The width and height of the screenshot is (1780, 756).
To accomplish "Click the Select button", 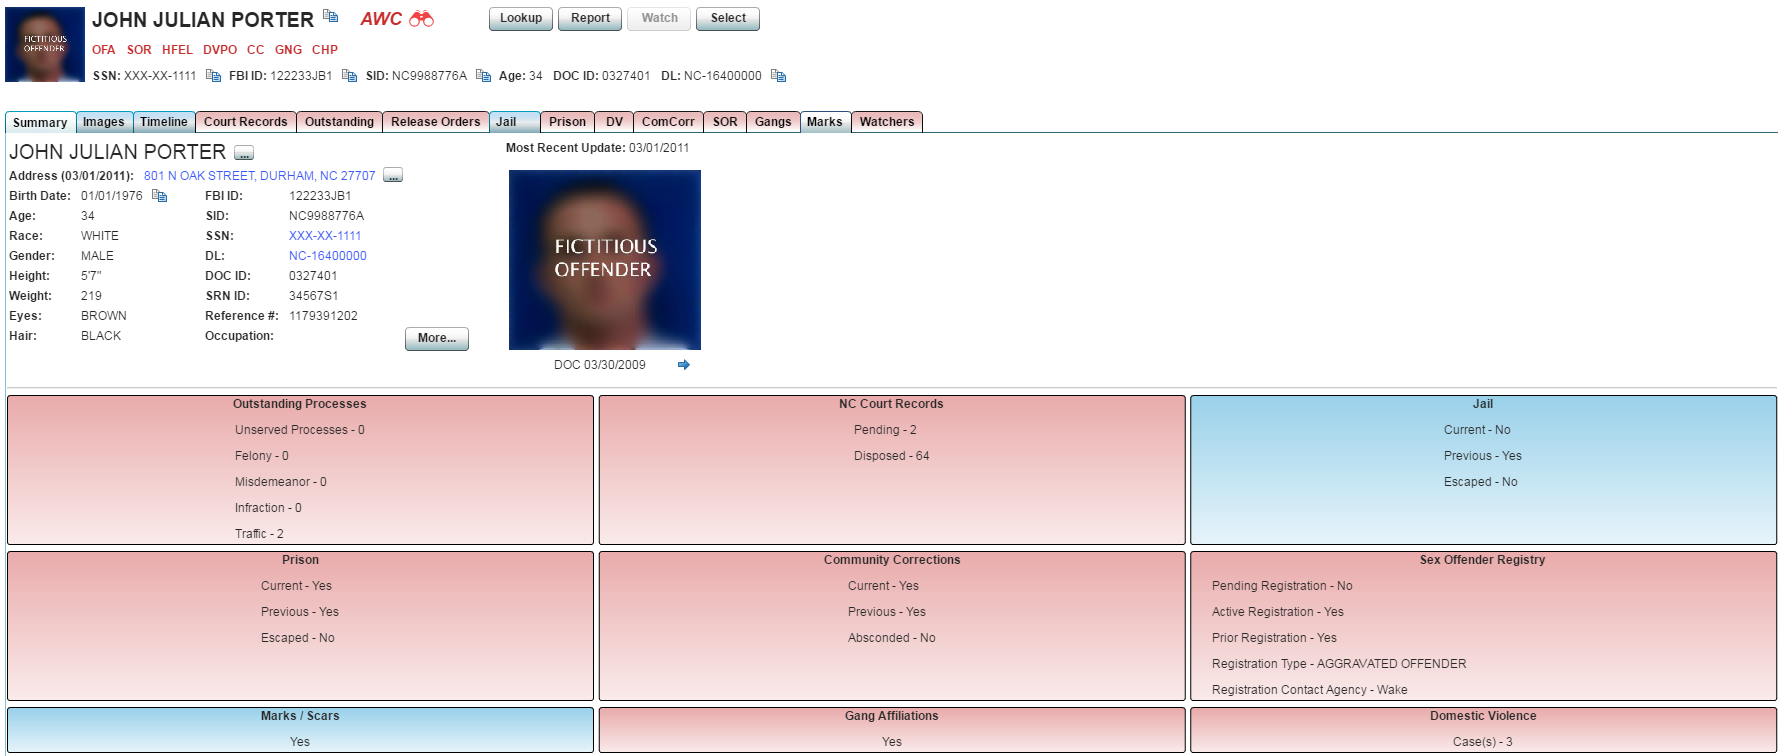I will [x=728, y=19].
